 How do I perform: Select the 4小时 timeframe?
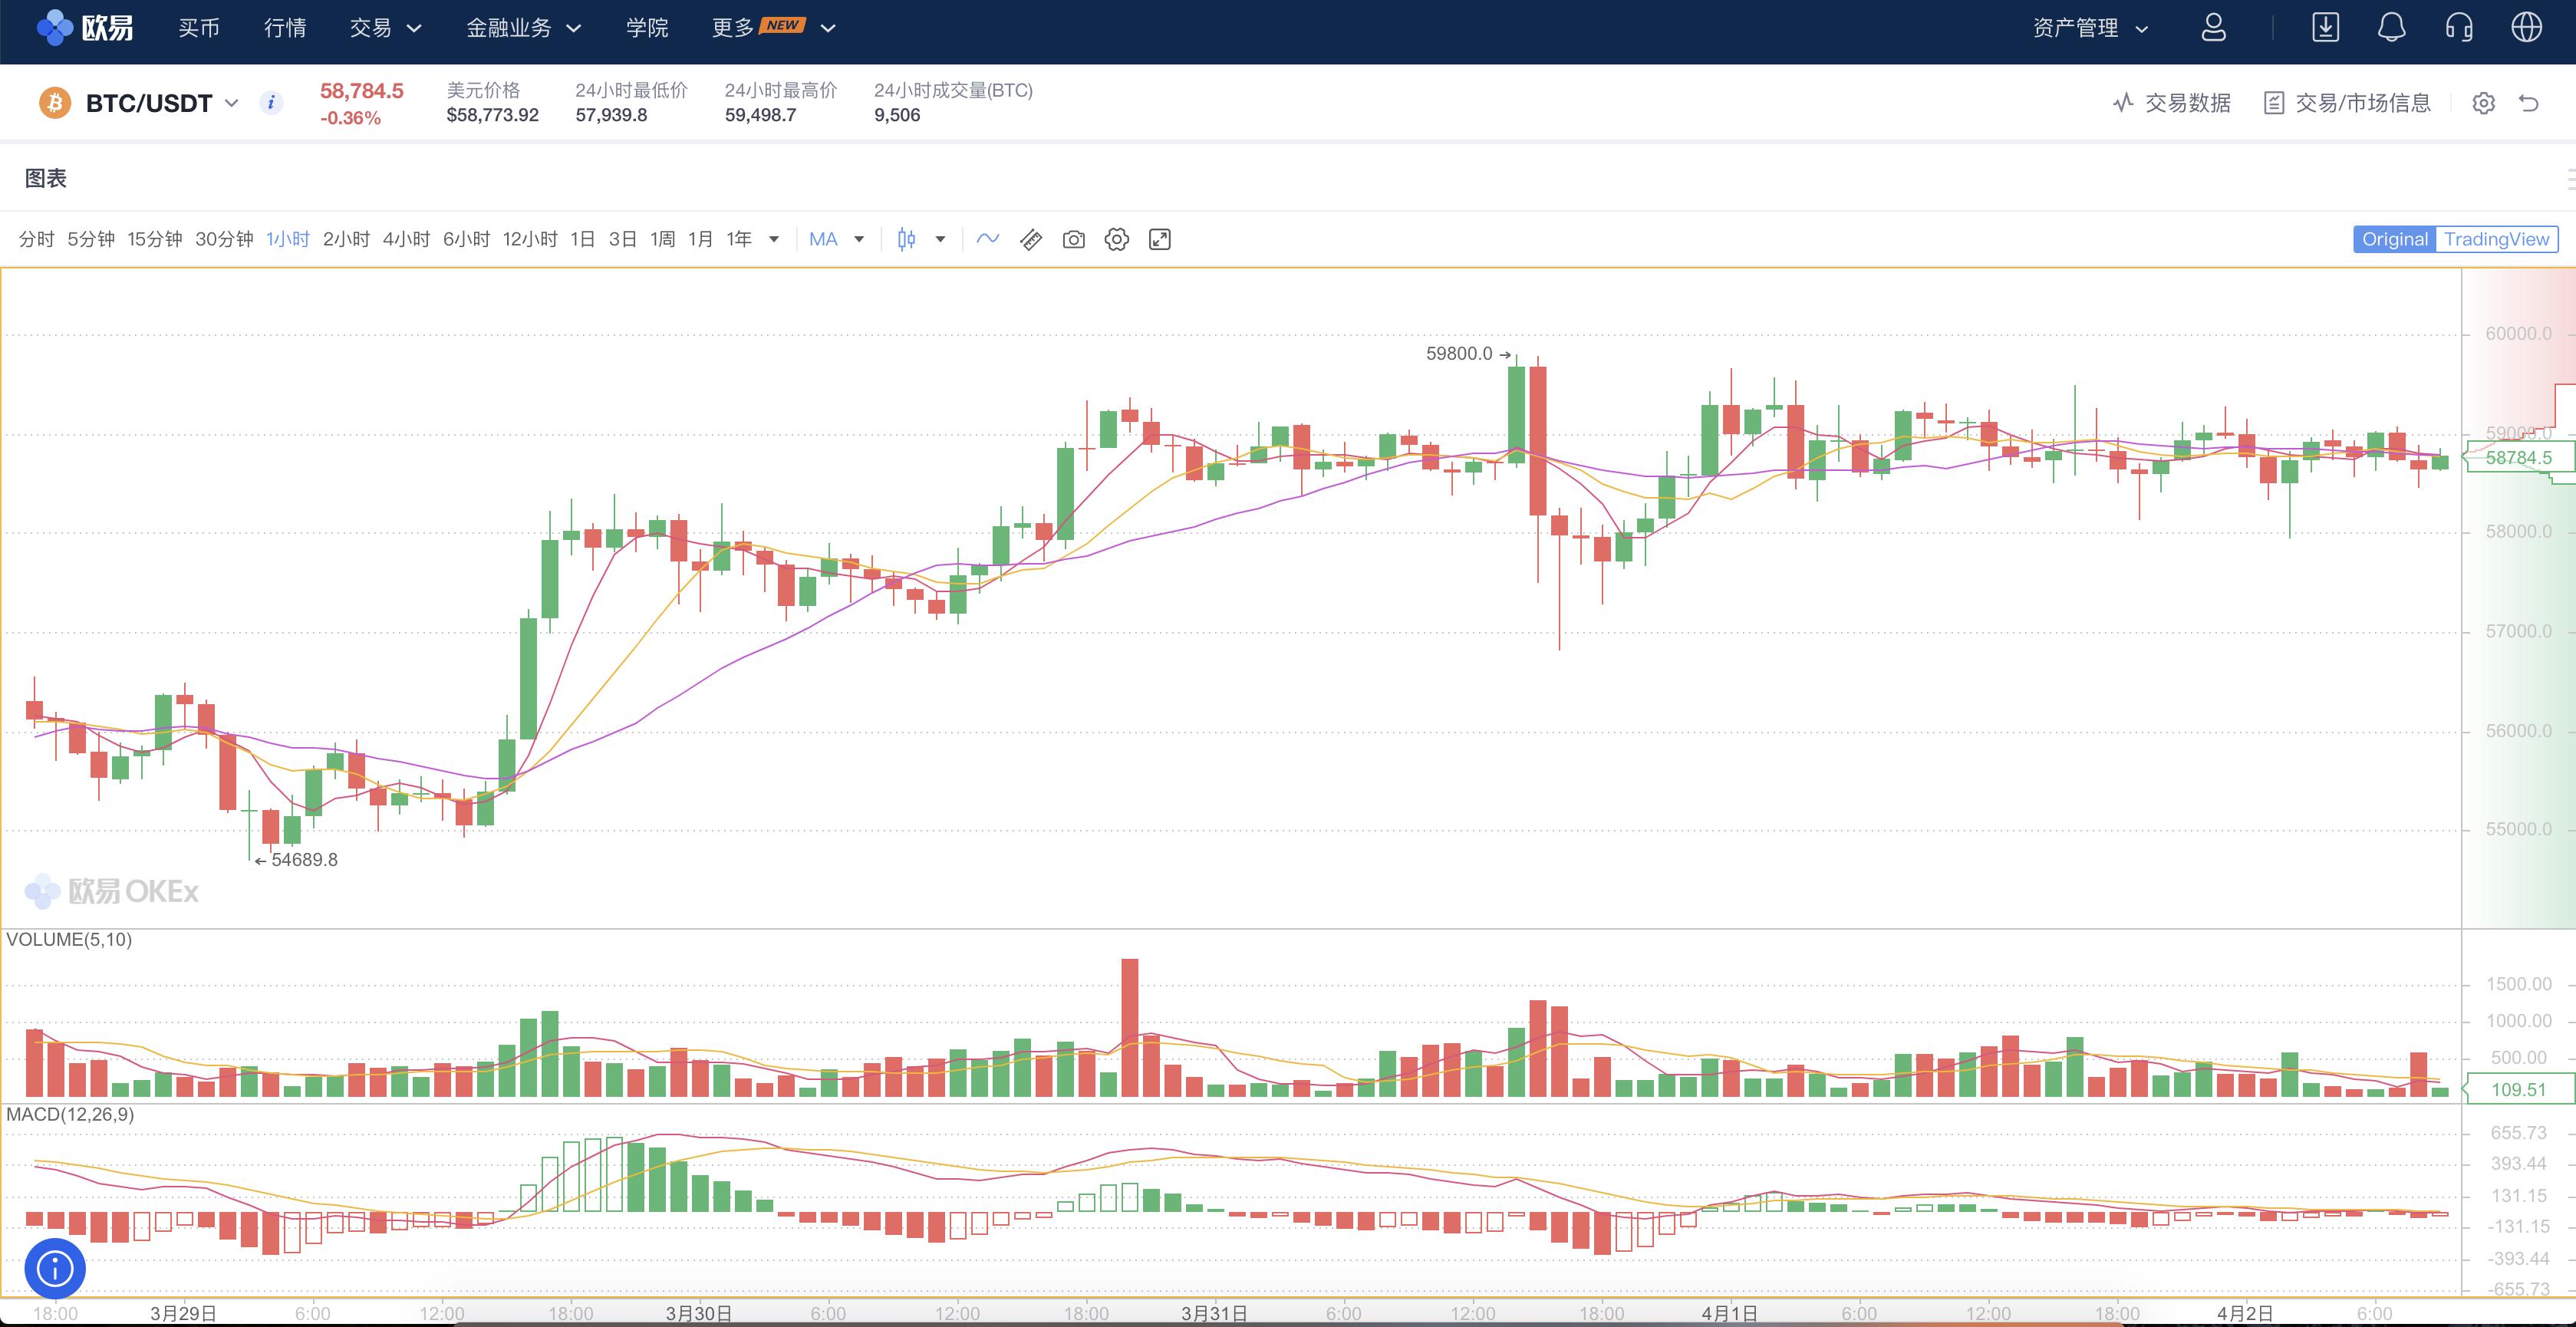406,240
